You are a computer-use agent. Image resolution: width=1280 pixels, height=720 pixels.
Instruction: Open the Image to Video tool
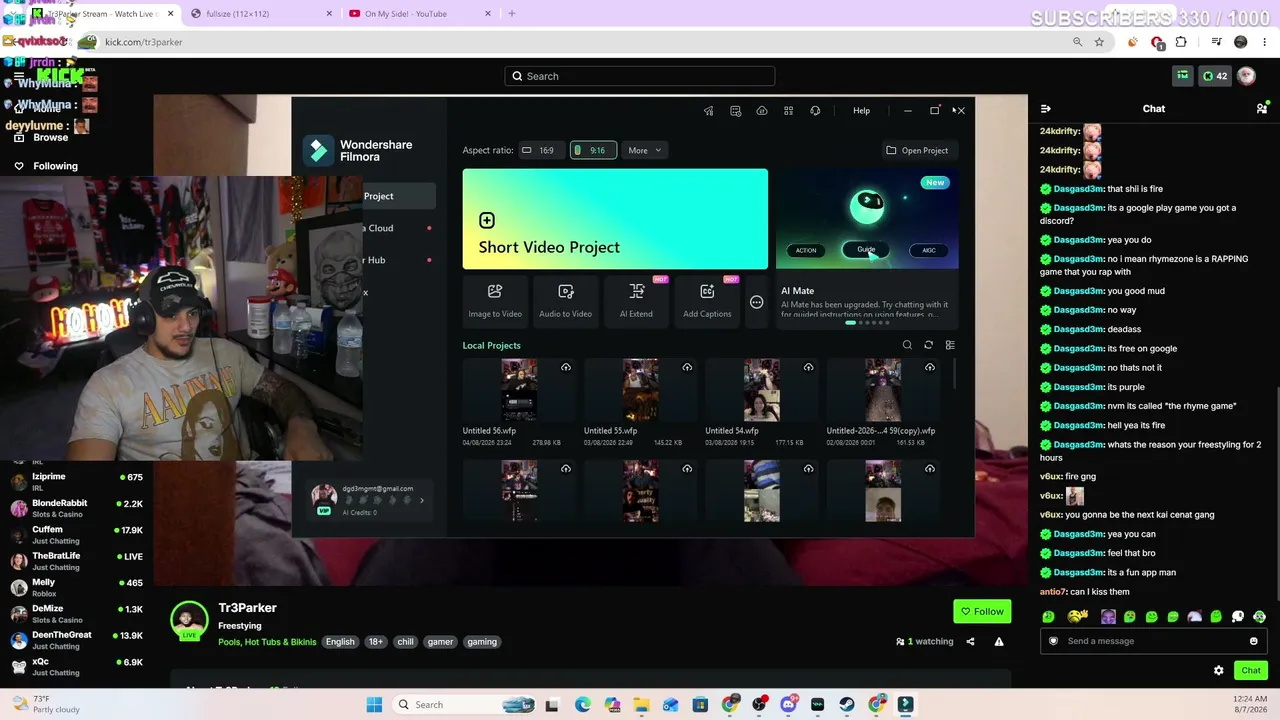(x=495, y=300)
